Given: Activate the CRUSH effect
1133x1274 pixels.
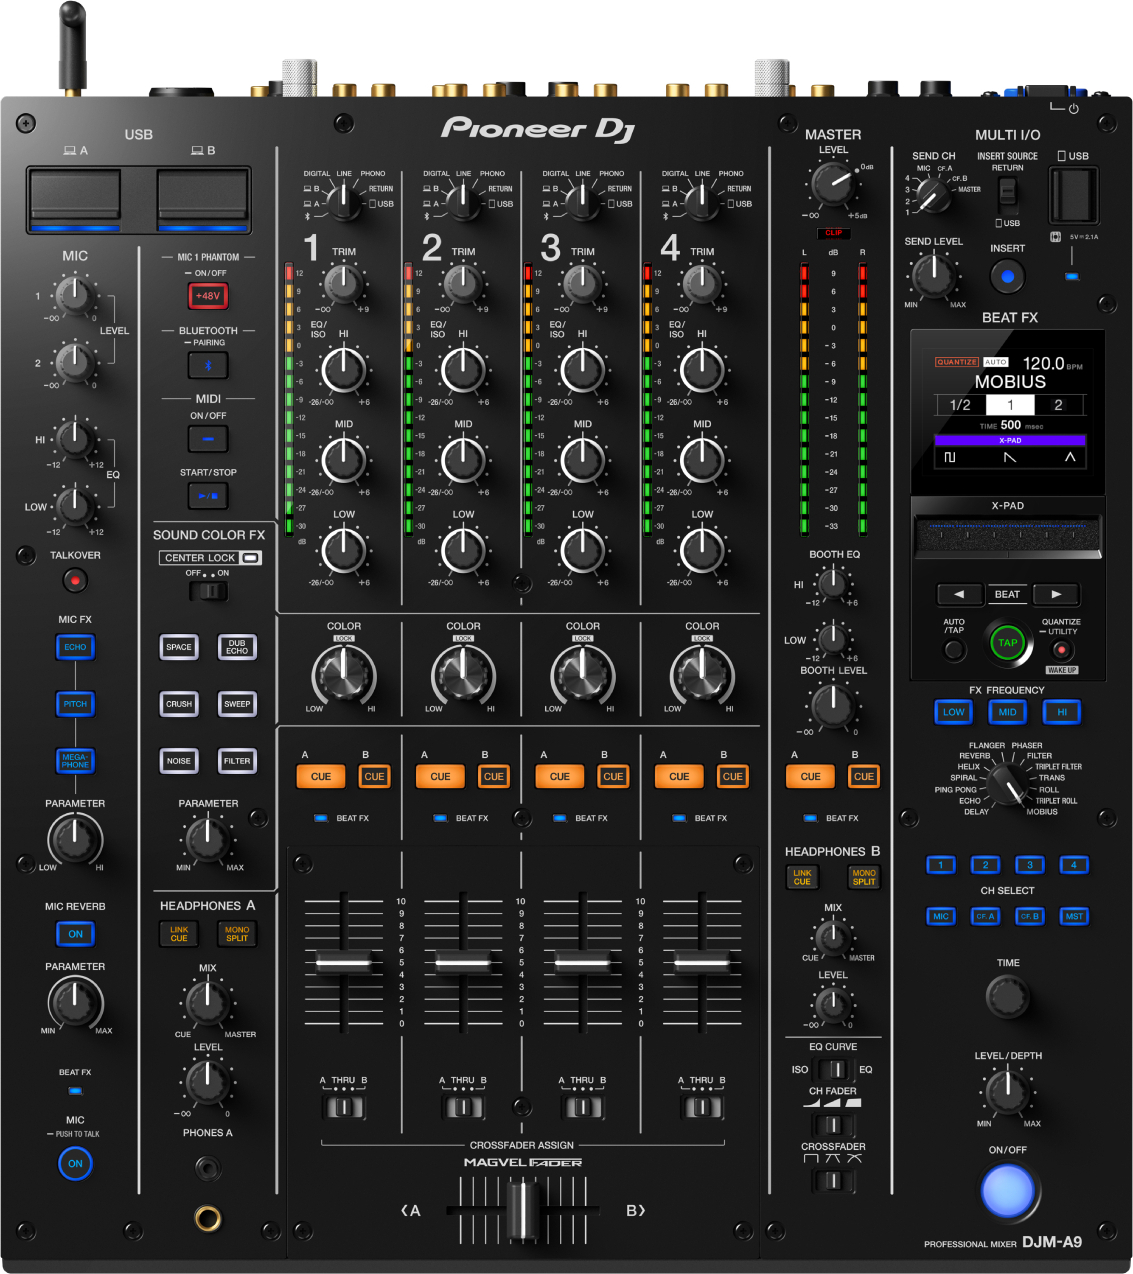Looking at the screenshot, I should [x=178, y=704].
